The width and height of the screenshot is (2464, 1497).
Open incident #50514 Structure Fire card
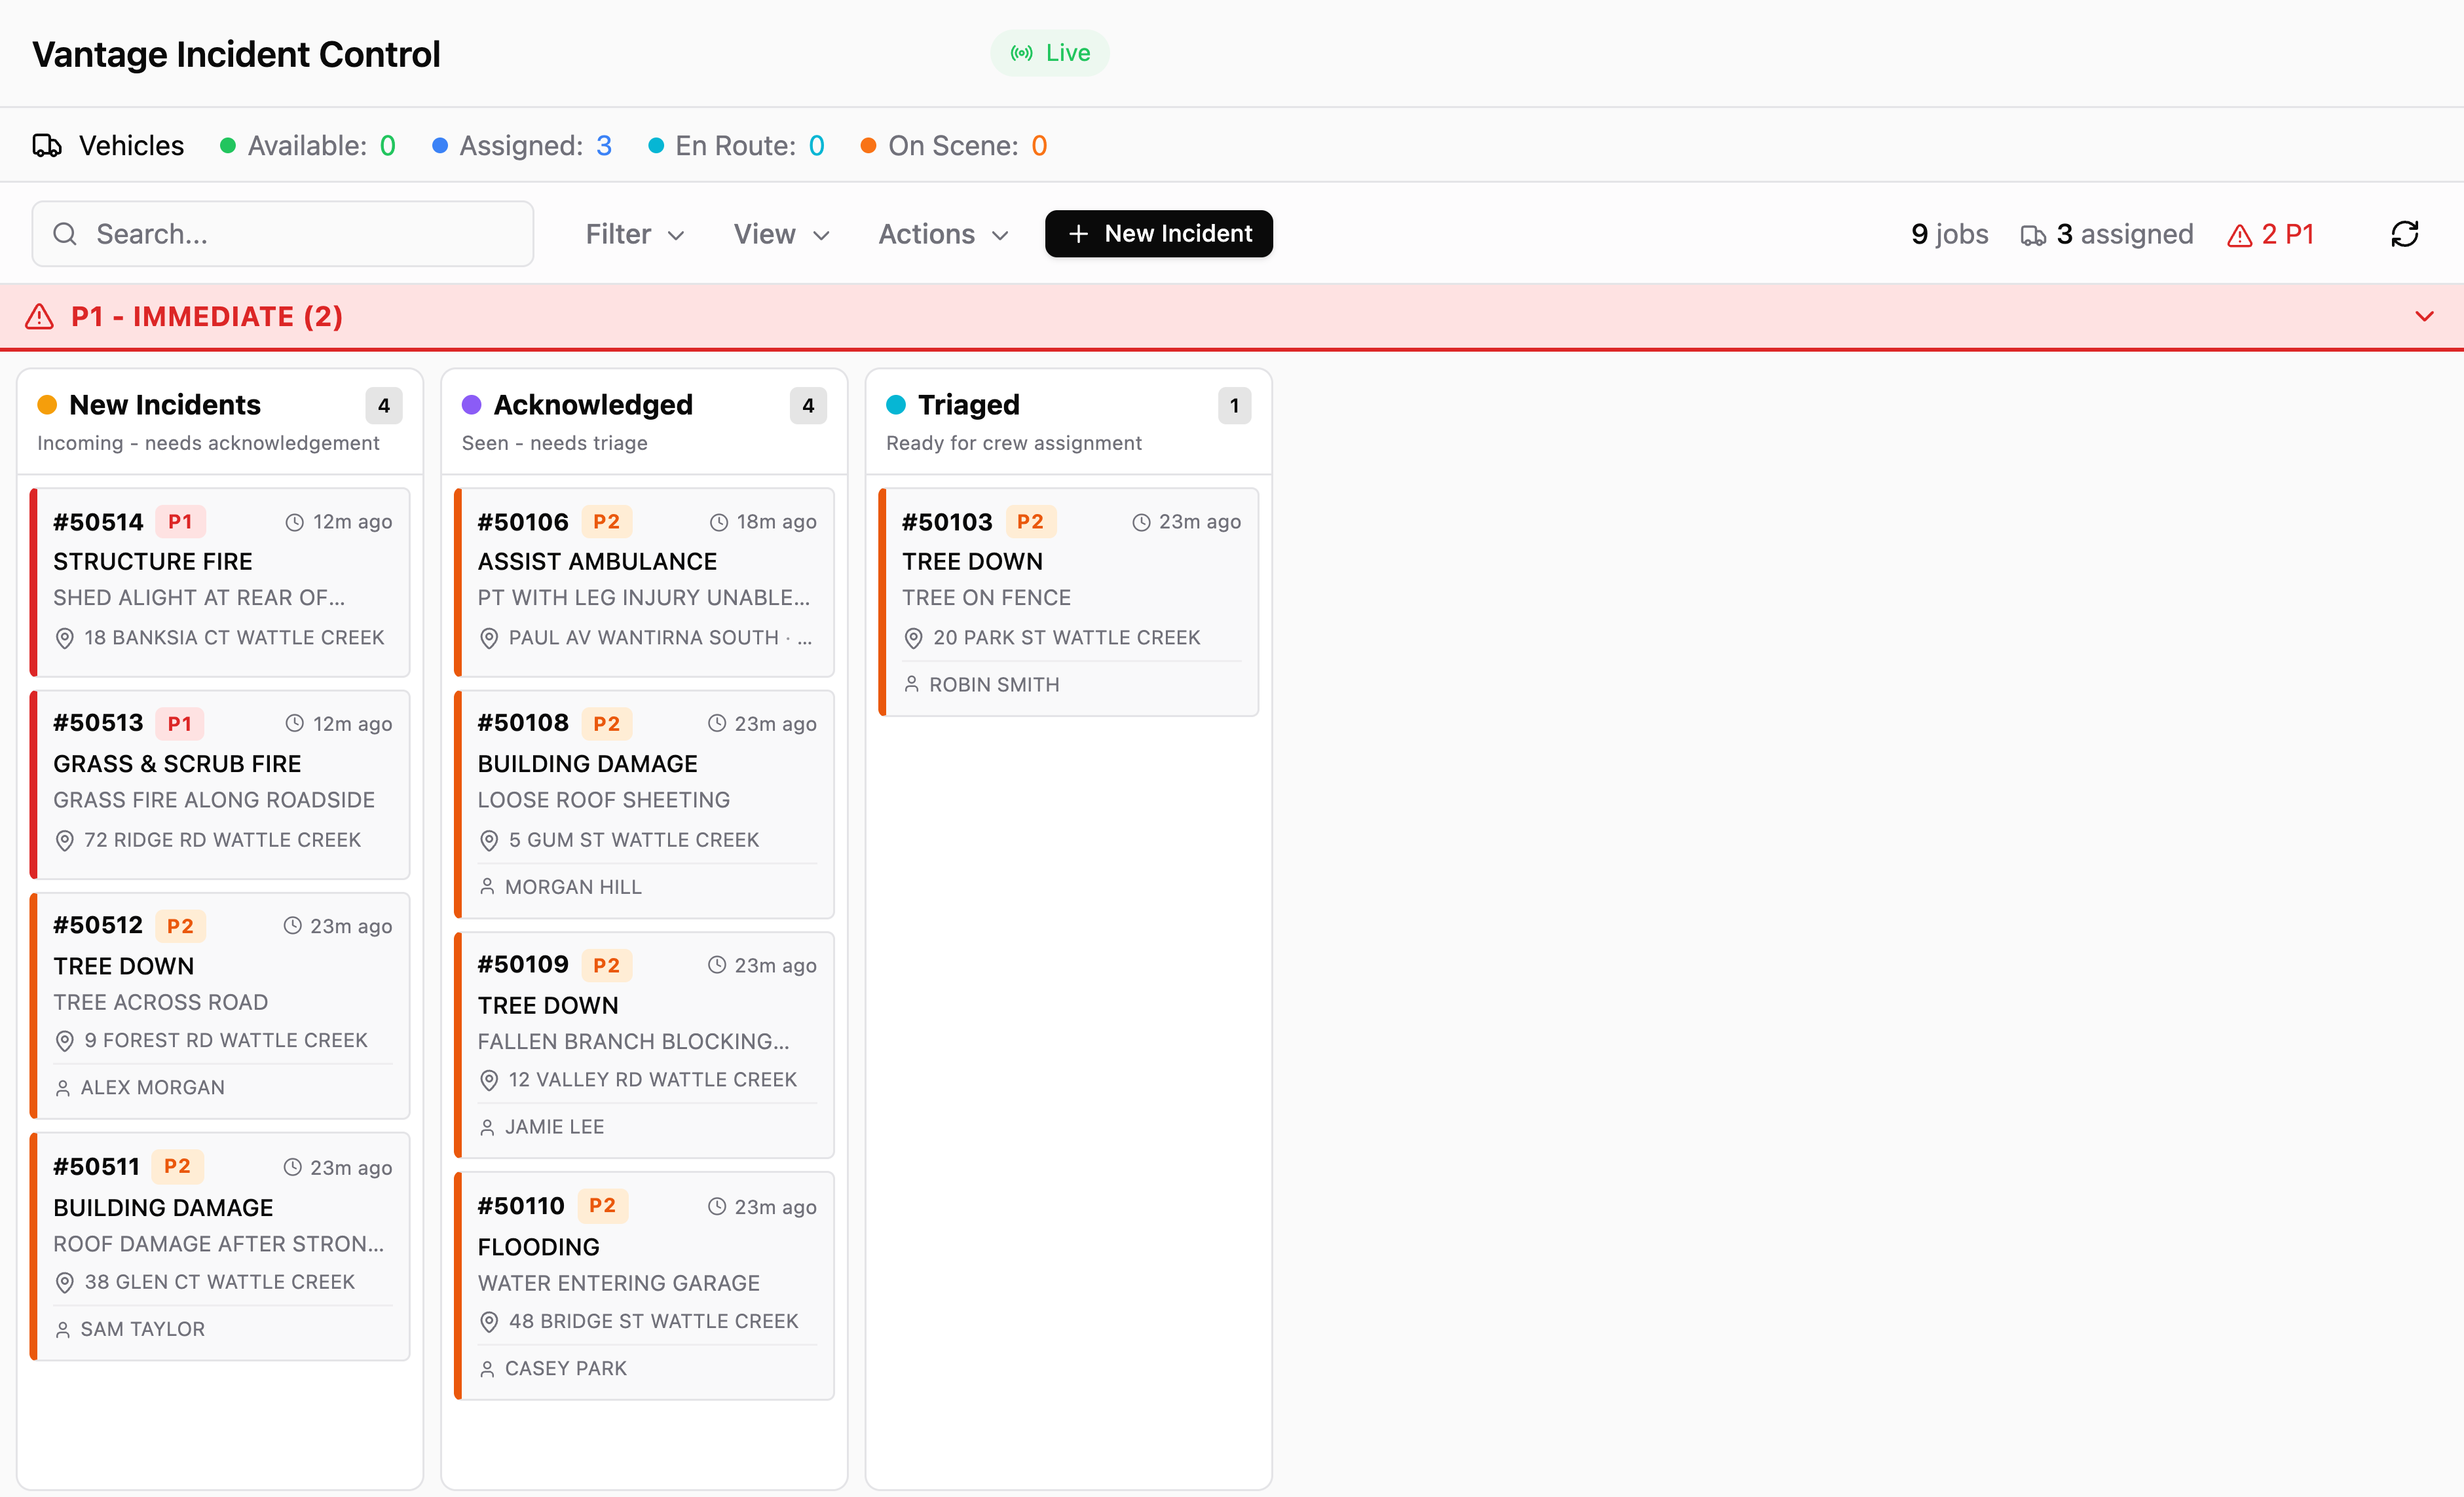pos(220,582)
